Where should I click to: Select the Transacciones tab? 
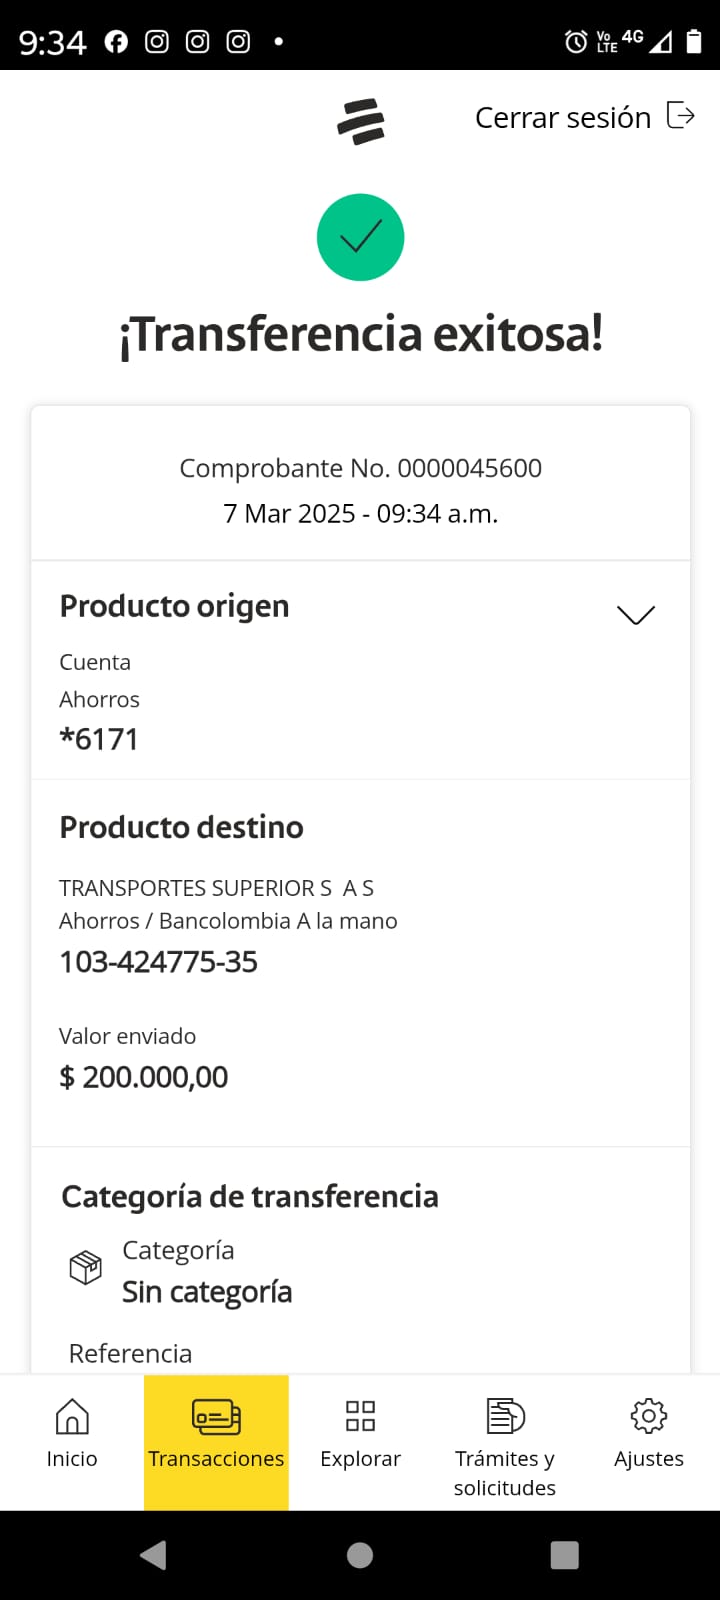(x=216, y=1440)
